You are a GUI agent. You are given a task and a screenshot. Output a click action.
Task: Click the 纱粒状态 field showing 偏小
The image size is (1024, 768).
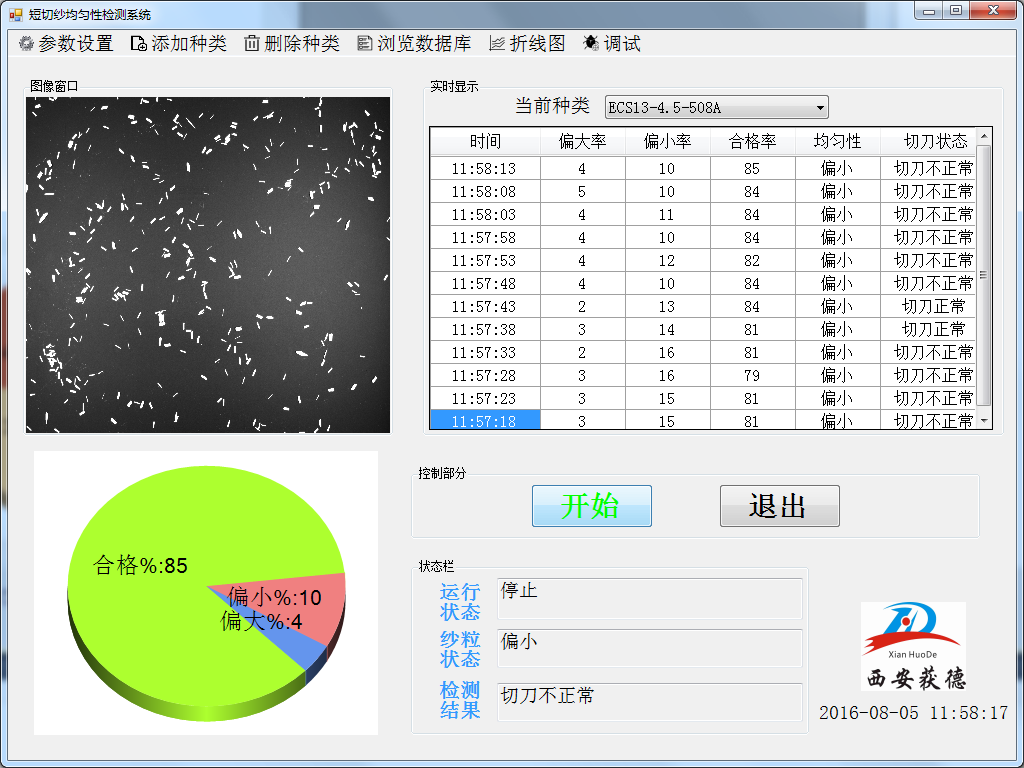pos(650,648)
